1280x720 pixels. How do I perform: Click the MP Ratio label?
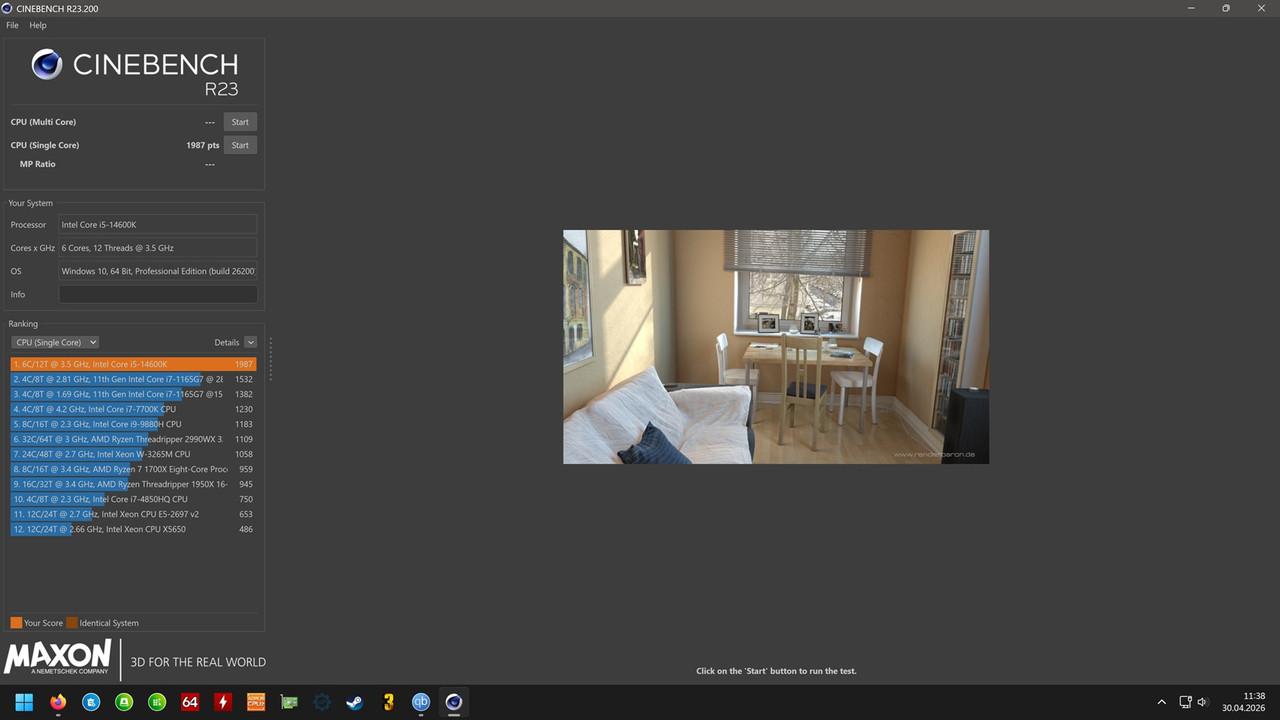38,164
